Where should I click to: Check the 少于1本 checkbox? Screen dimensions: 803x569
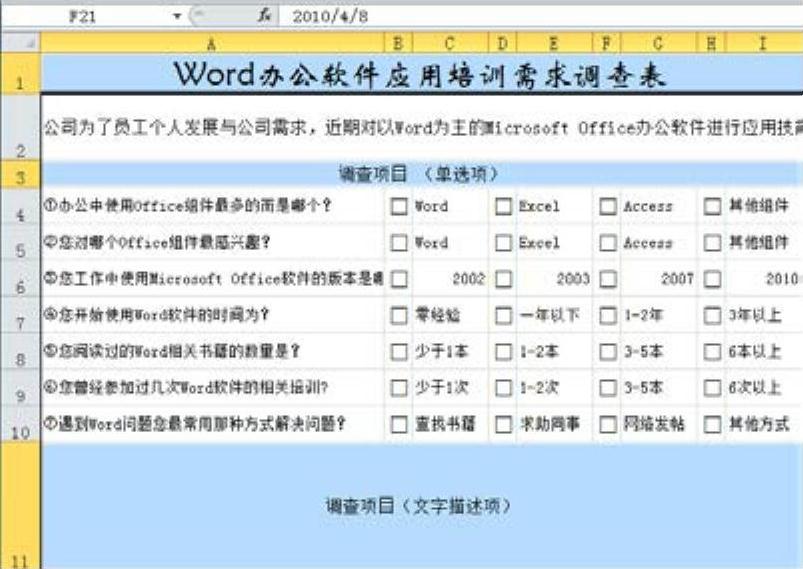click(399, 352)
